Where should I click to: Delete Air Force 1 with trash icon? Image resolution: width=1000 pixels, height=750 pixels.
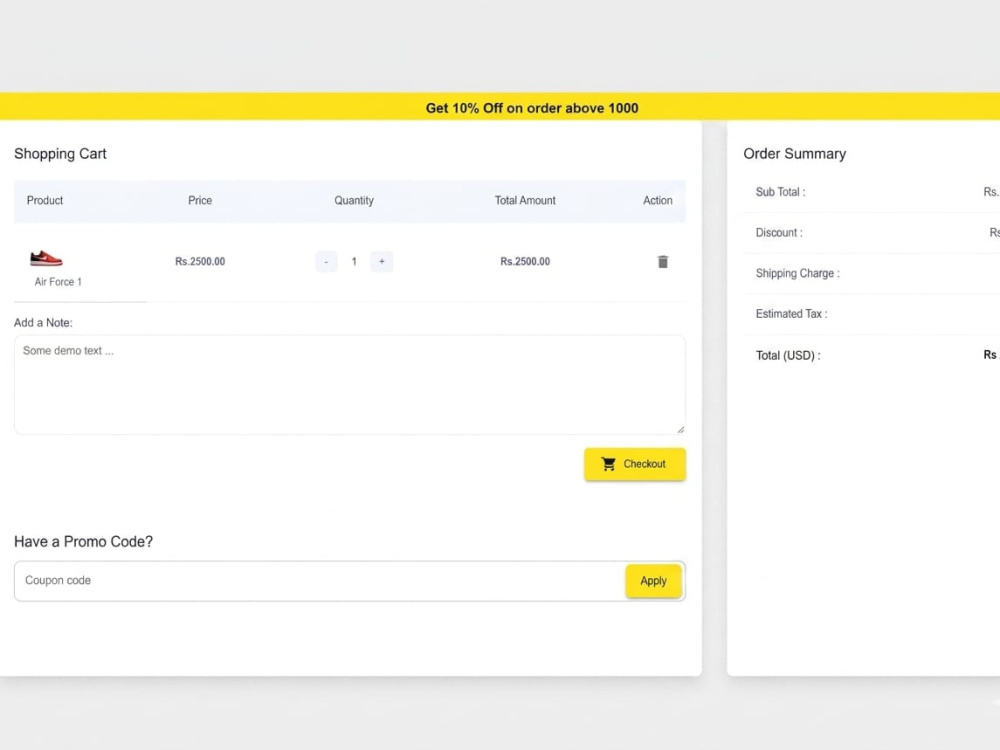tap(663, 261)
